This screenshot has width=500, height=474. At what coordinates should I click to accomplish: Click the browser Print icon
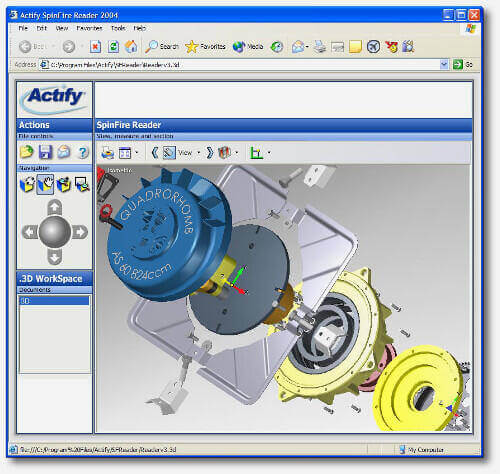coord(320,47)
